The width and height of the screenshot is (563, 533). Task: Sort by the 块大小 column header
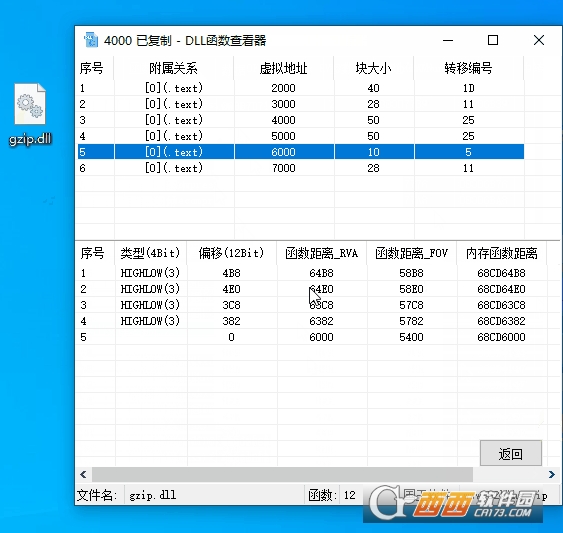point(373,68)
